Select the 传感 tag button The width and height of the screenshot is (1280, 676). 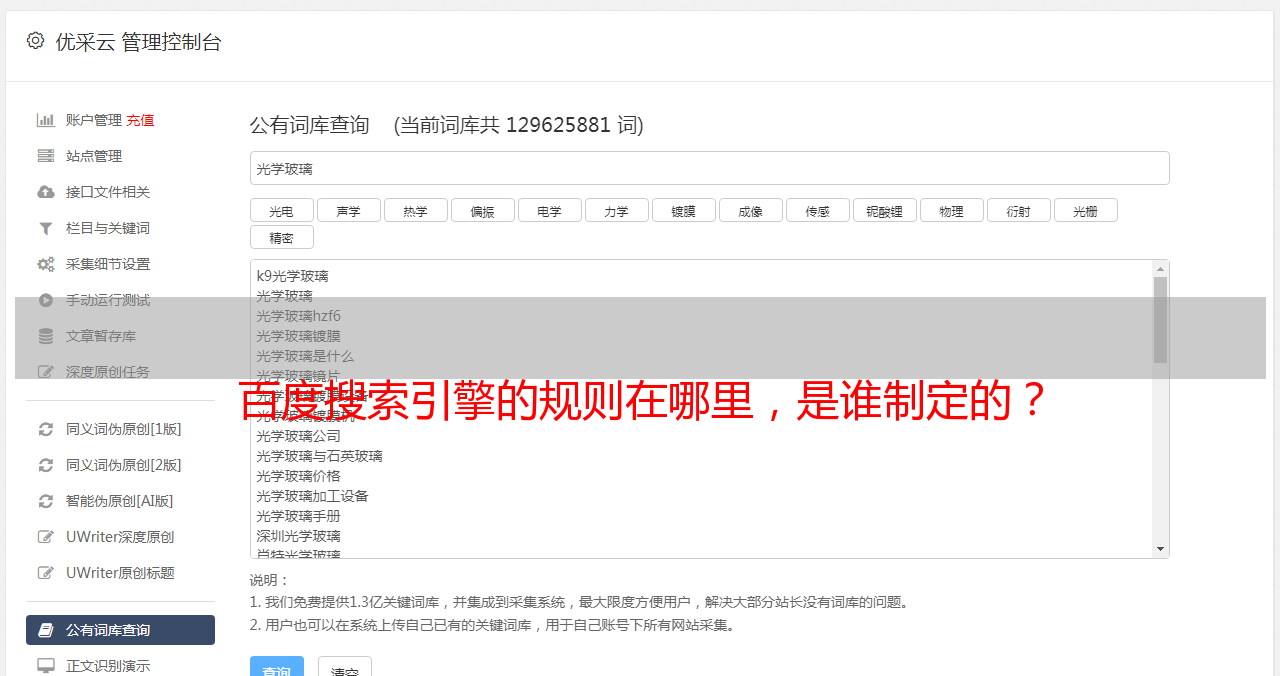pos(817,210)
